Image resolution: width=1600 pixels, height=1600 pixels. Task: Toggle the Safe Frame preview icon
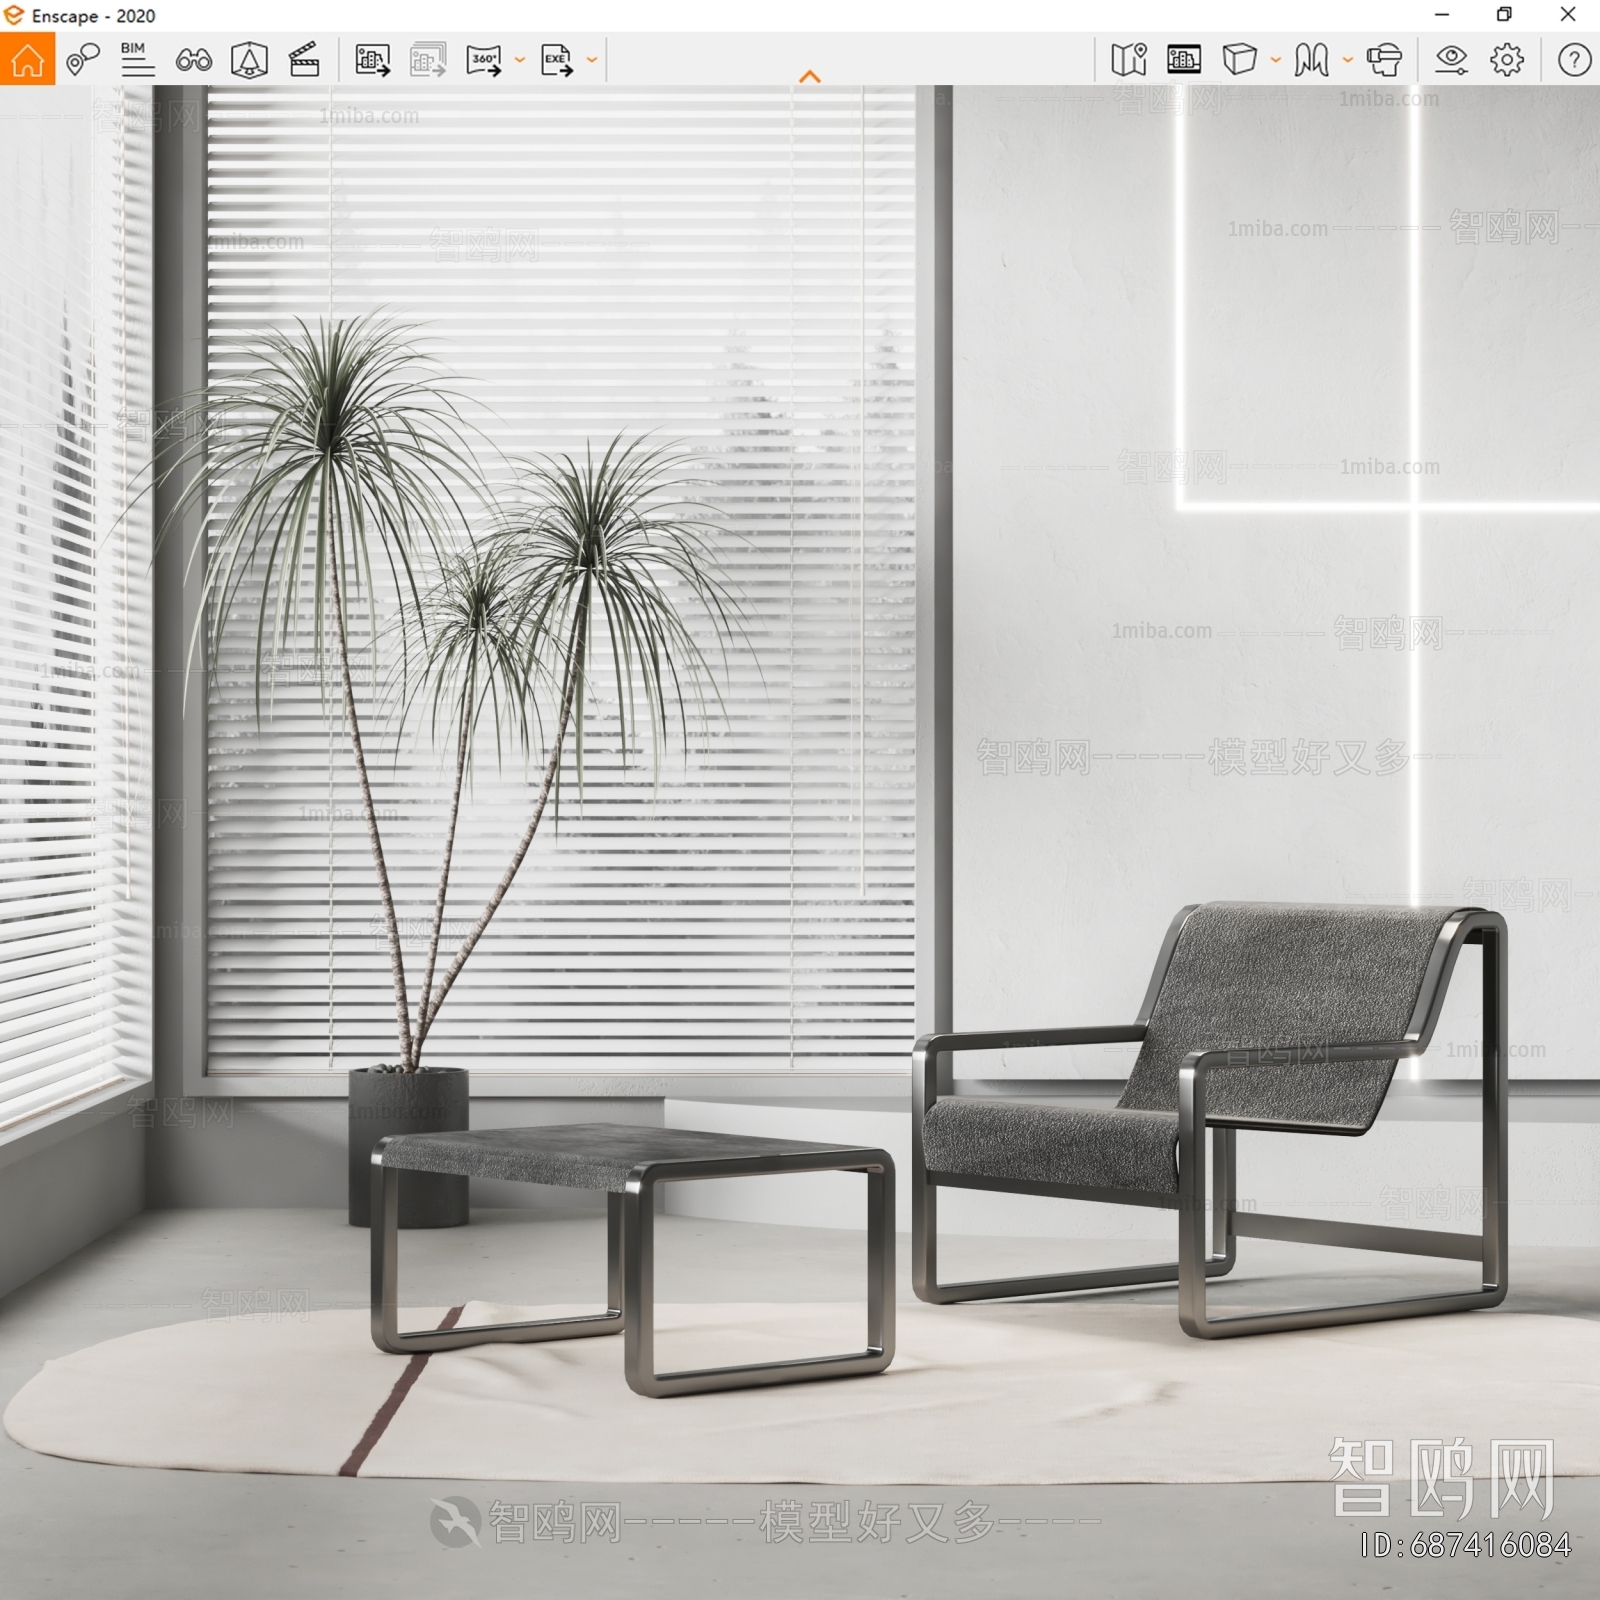(1183, 60)
